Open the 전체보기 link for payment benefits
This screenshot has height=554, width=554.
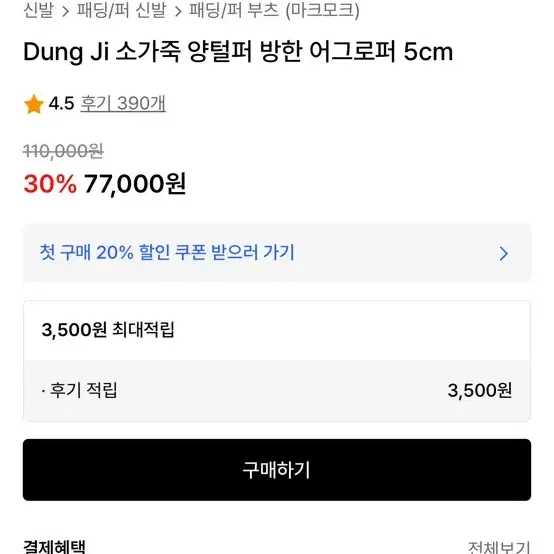(x=499, y=547)
